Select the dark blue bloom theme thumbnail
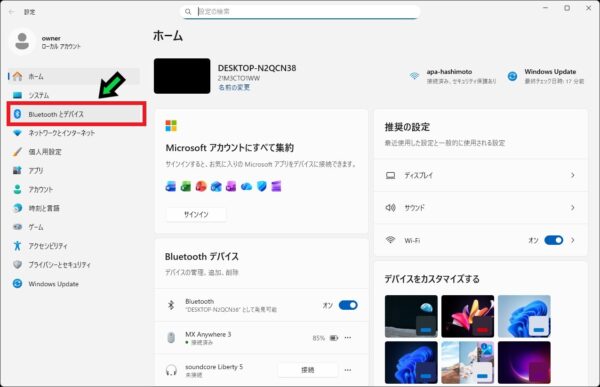The height and width of the screenshot is (387, 600). click(411, 362)
